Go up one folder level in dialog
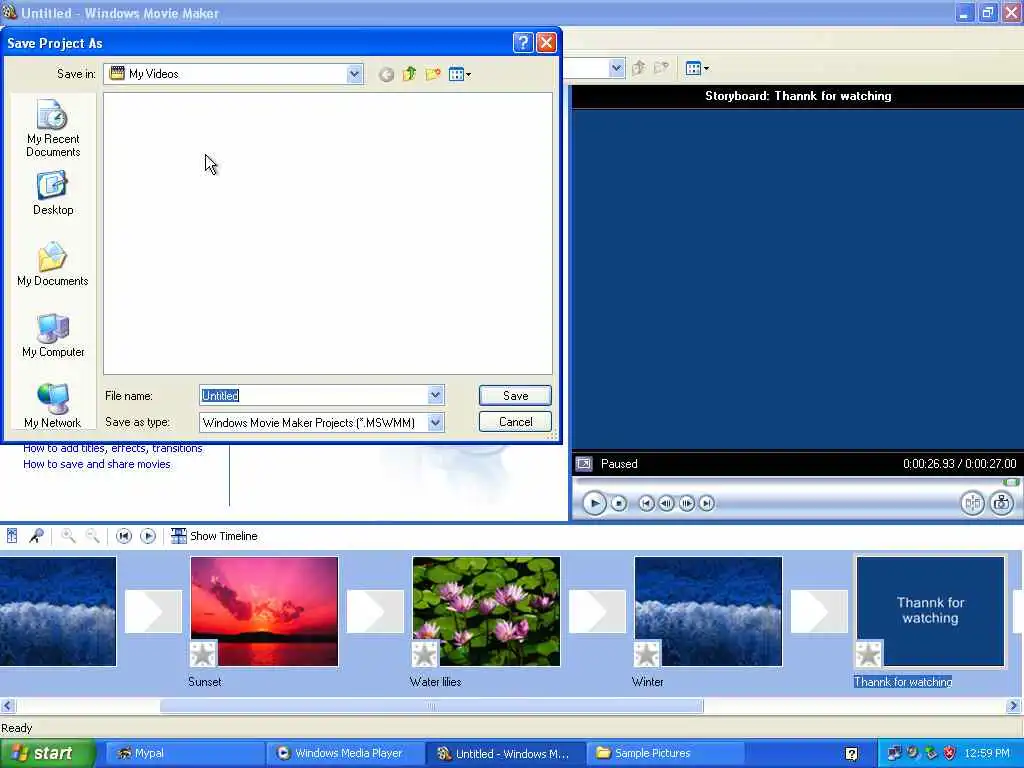This screenshot has width=1024, height=768. 409,74
